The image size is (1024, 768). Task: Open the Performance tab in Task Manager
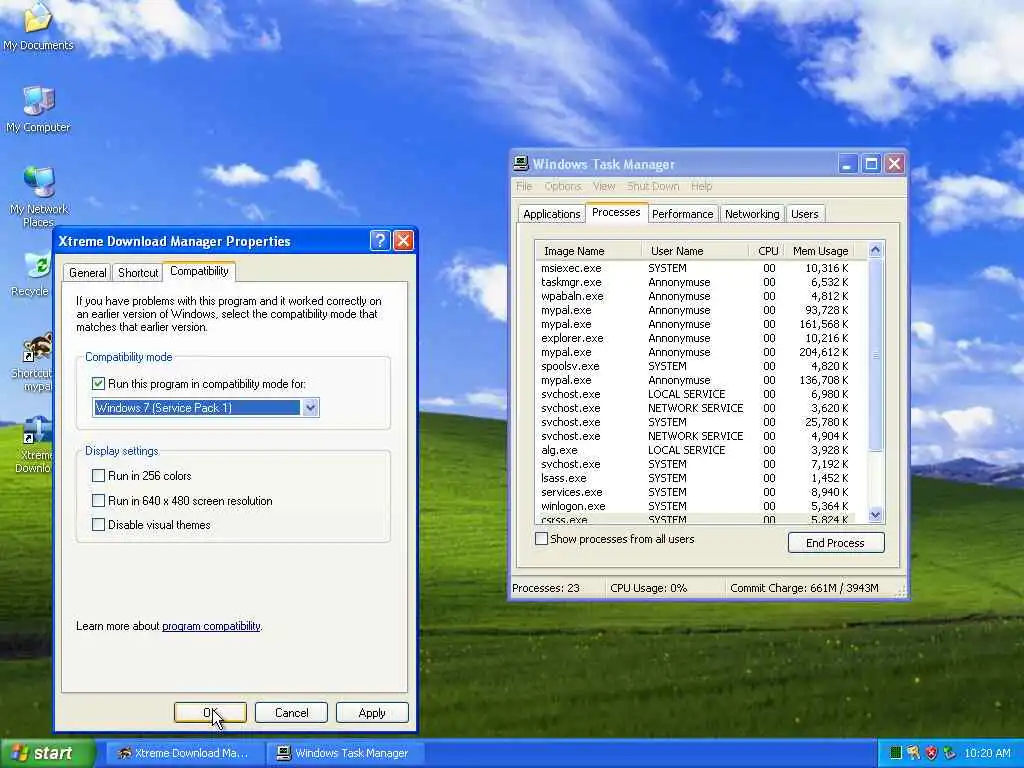coord(682,214)
